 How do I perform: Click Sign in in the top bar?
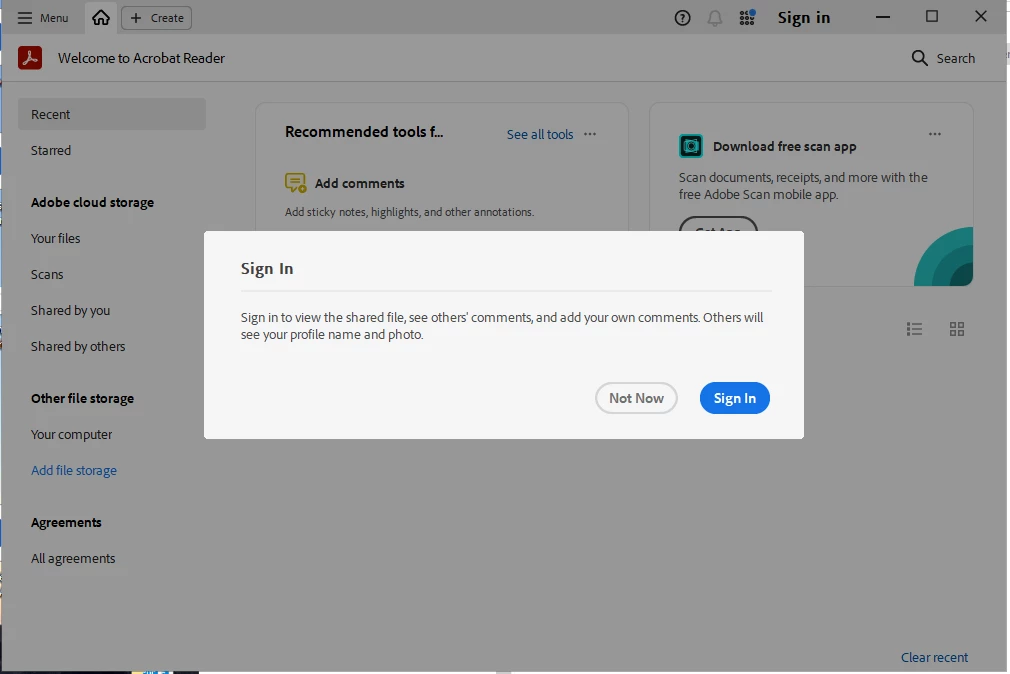click(803, 17)
